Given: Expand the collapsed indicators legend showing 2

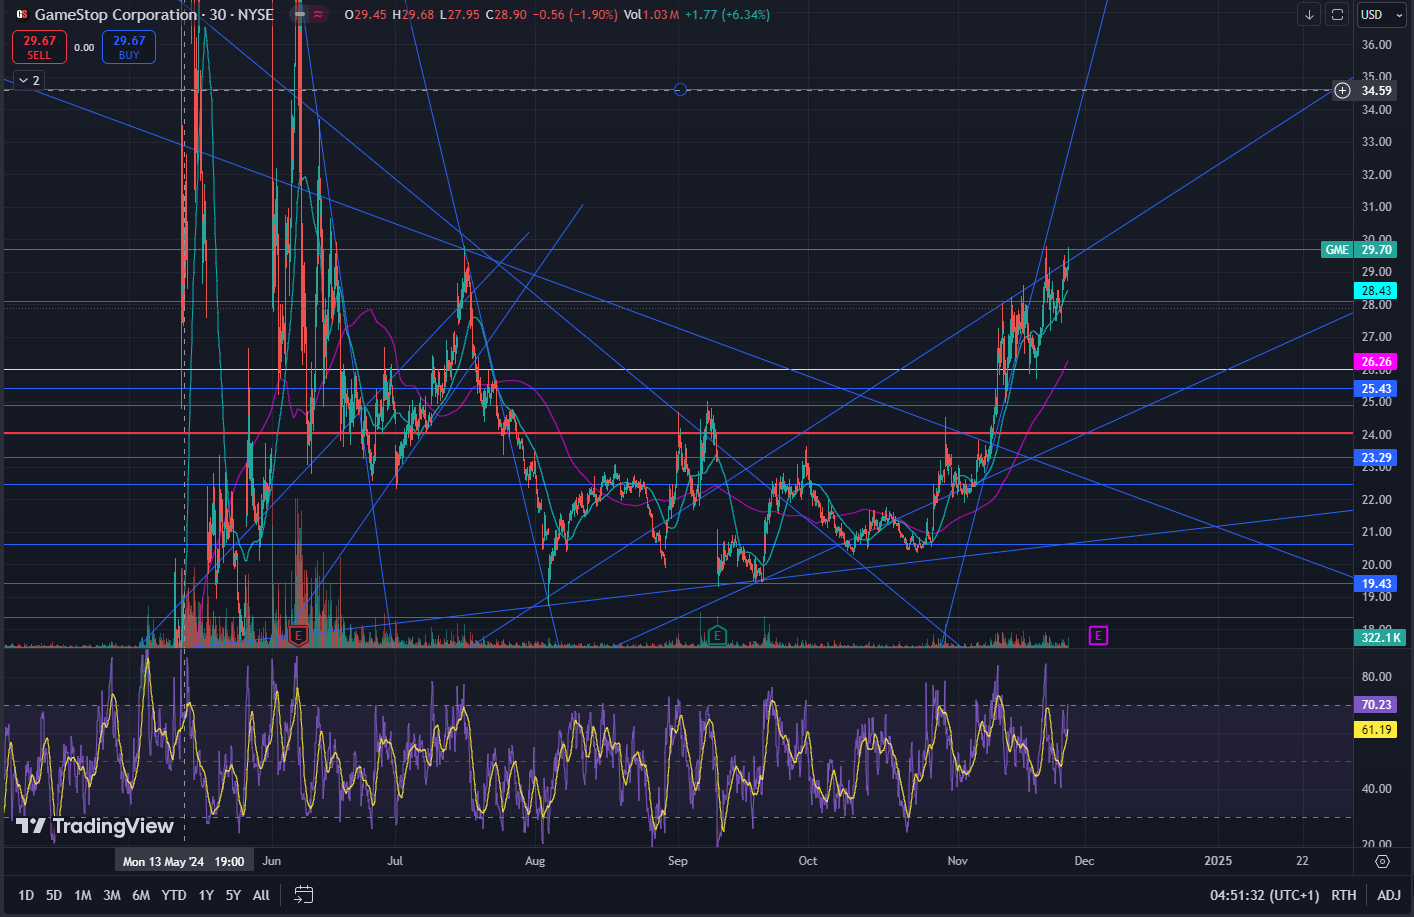Looking at the screenshot, I should click(29, 81).
